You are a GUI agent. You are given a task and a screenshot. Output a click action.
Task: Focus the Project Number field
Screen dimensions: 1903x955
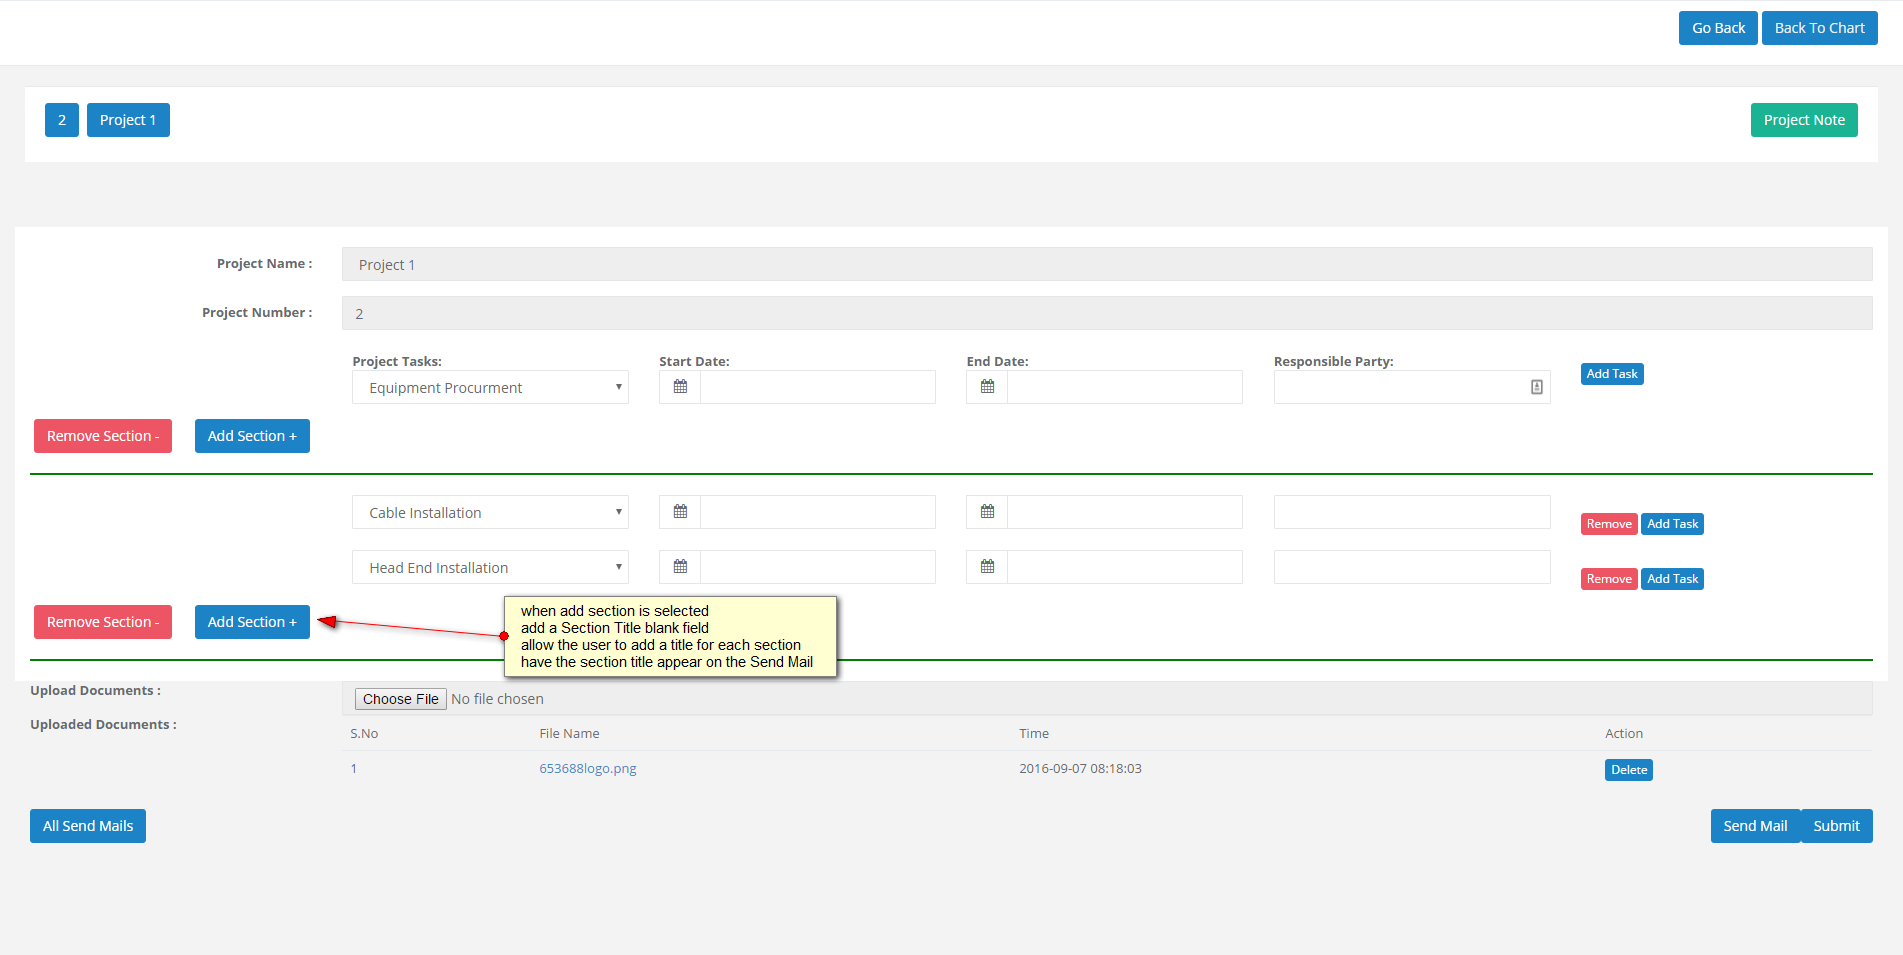point(1107,313)
